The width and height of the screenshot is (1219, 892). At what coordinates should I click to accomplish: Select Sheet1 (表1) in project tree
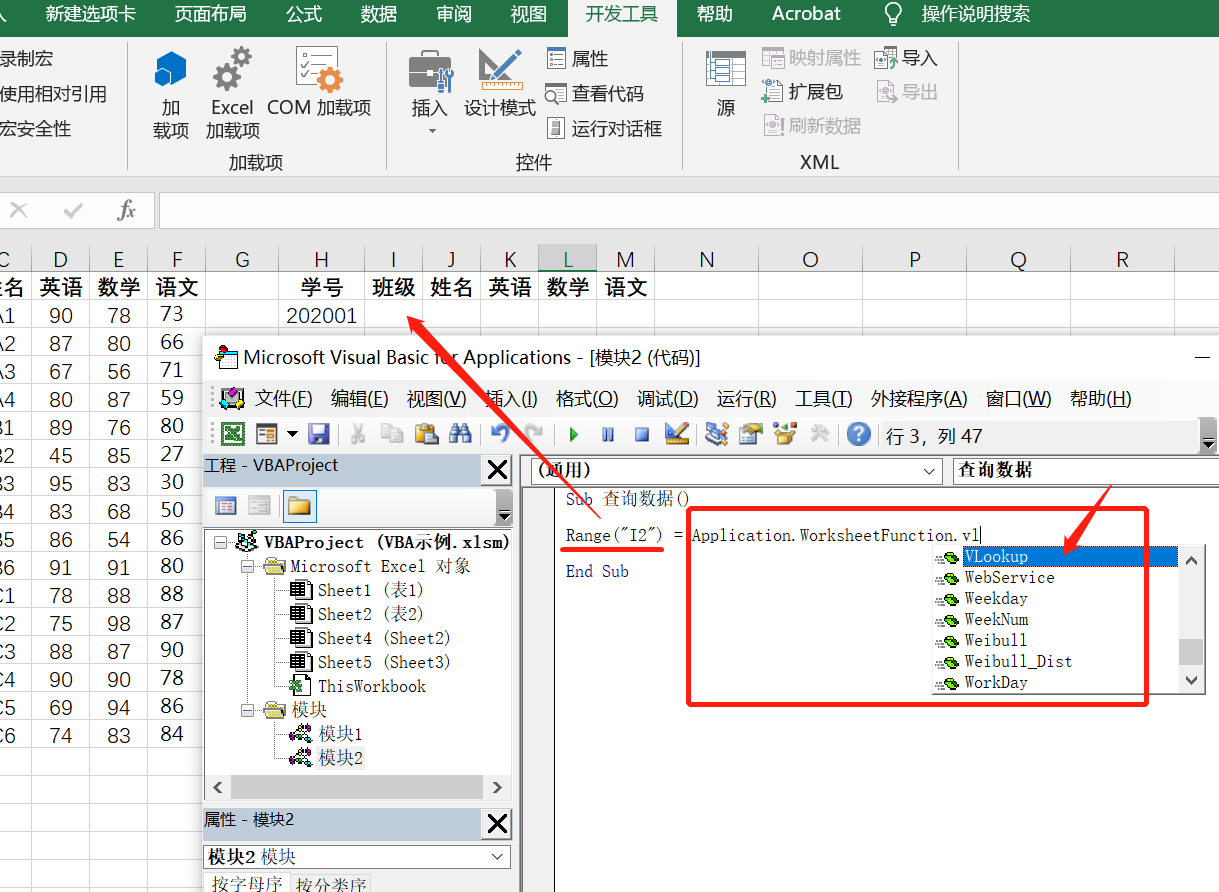(370, 590)
